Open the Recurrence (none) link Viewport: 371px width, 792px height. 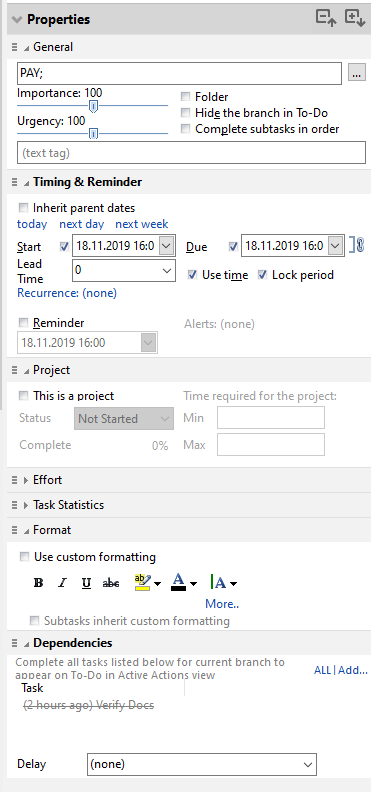(67, 293)
